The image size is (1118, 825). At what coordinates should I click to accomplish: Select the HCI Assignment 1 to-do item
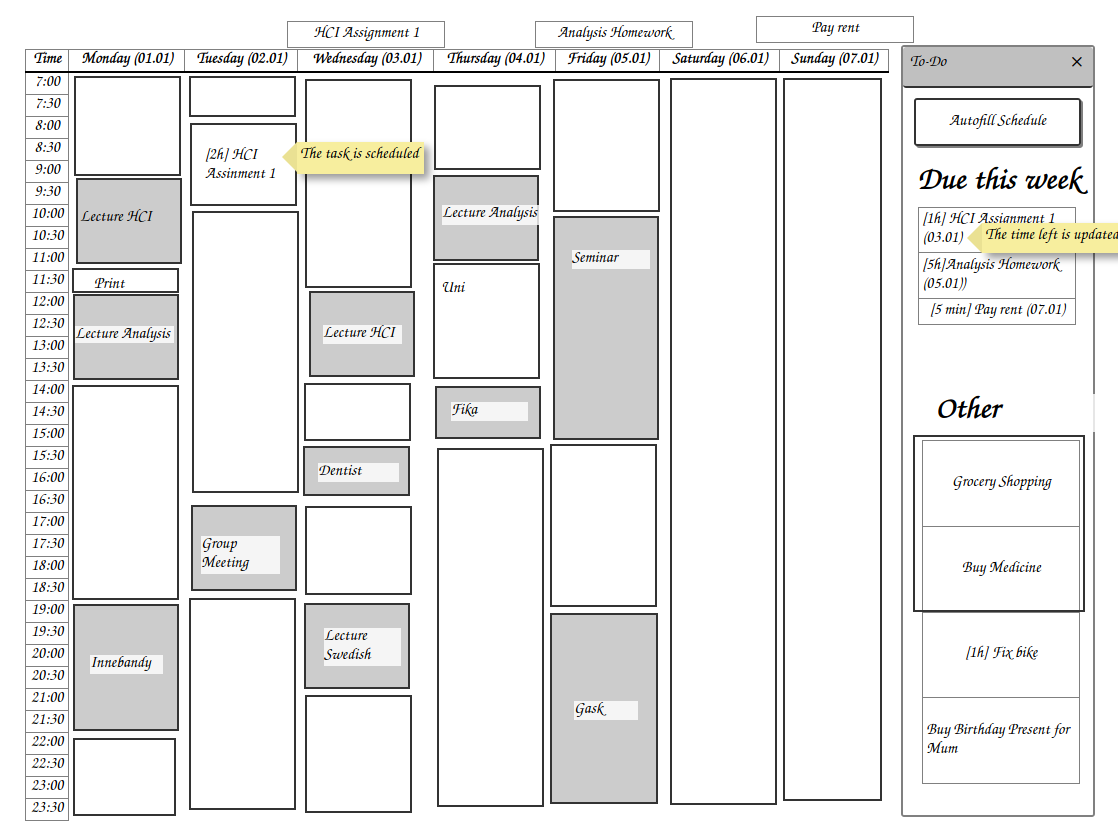tap(996, 228)
